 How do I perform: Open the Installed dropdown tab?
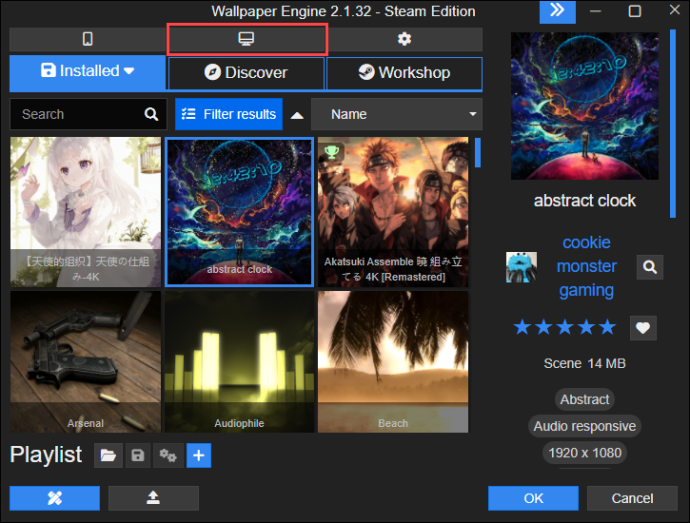point(88,73)
